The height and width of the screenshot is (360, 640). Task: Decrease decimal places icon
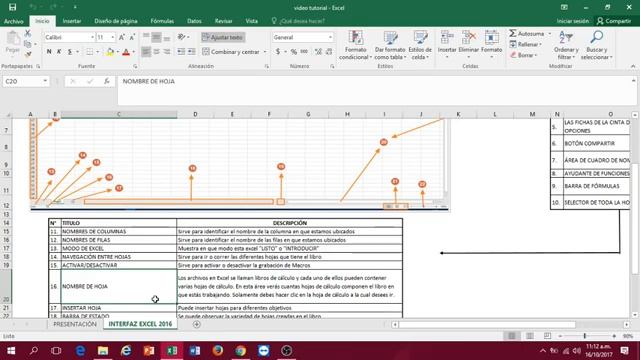(329, 52)
